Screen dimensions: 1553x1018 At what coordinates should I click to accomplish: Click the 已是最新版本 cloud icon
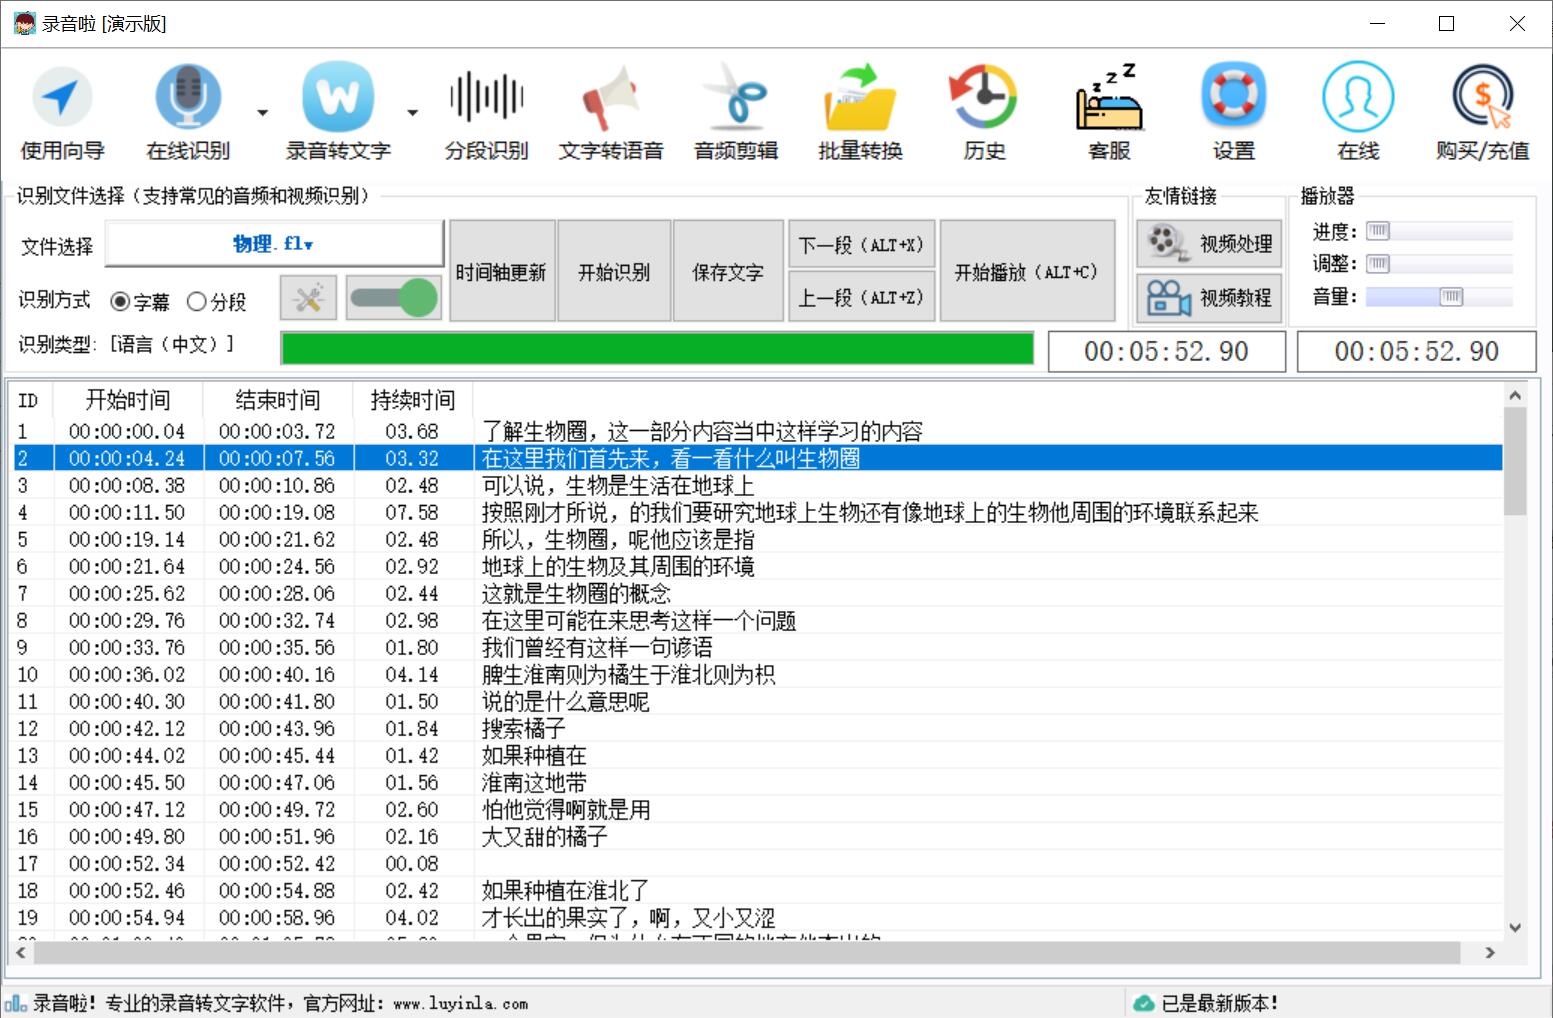tap(1143, 1003)
